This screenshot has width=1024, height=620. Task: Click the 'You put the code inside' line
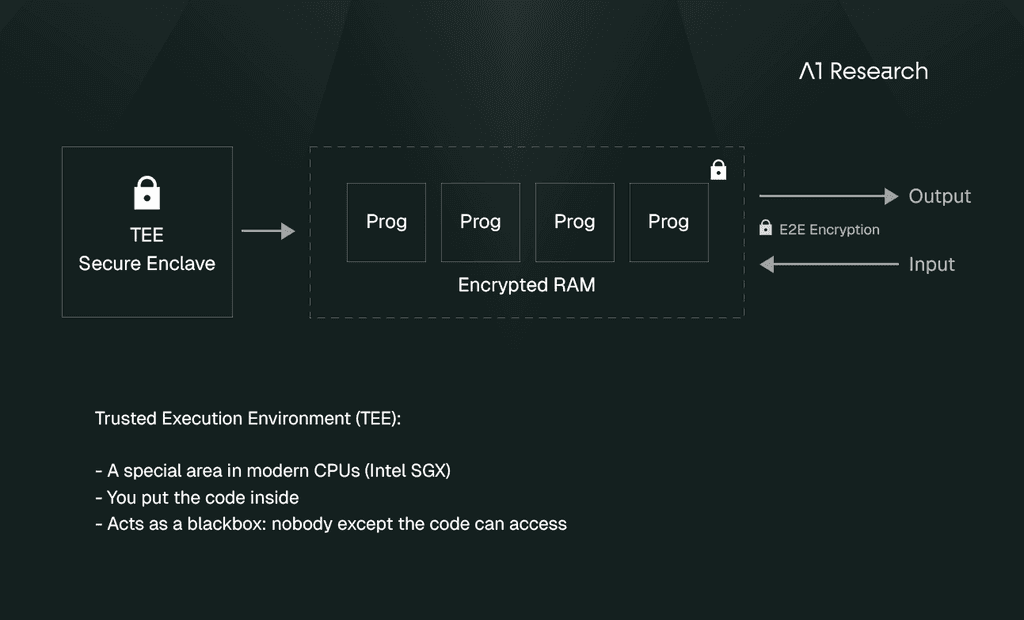click(197, 497)
